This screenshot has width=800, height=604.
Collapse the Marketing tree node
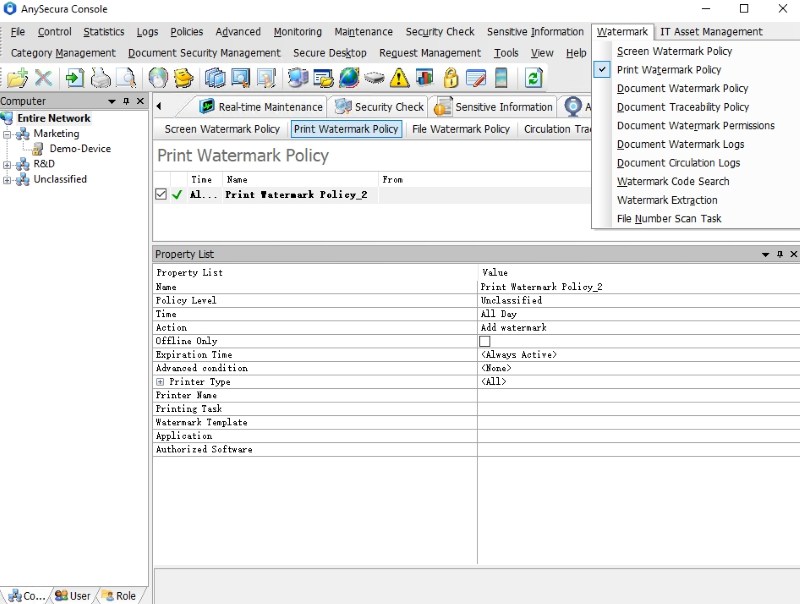click(8, 134)
